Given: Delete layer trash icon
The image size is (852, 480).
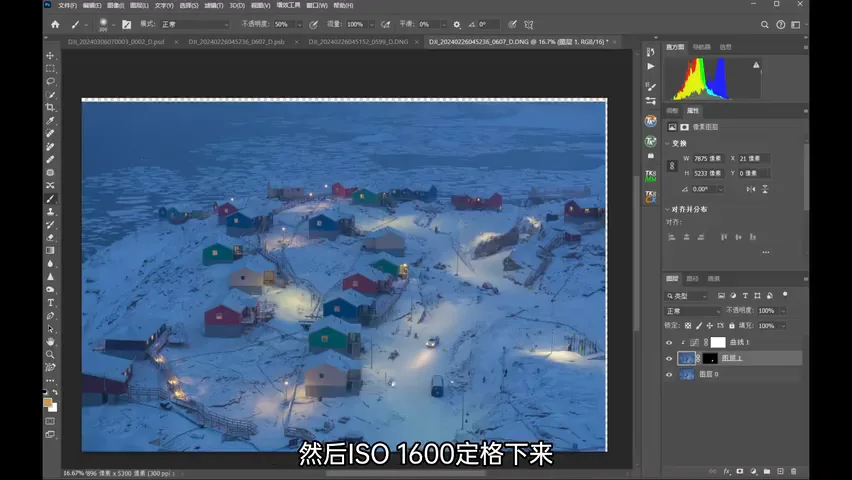Looking at the screenshot, I should [x=793, y=471].
